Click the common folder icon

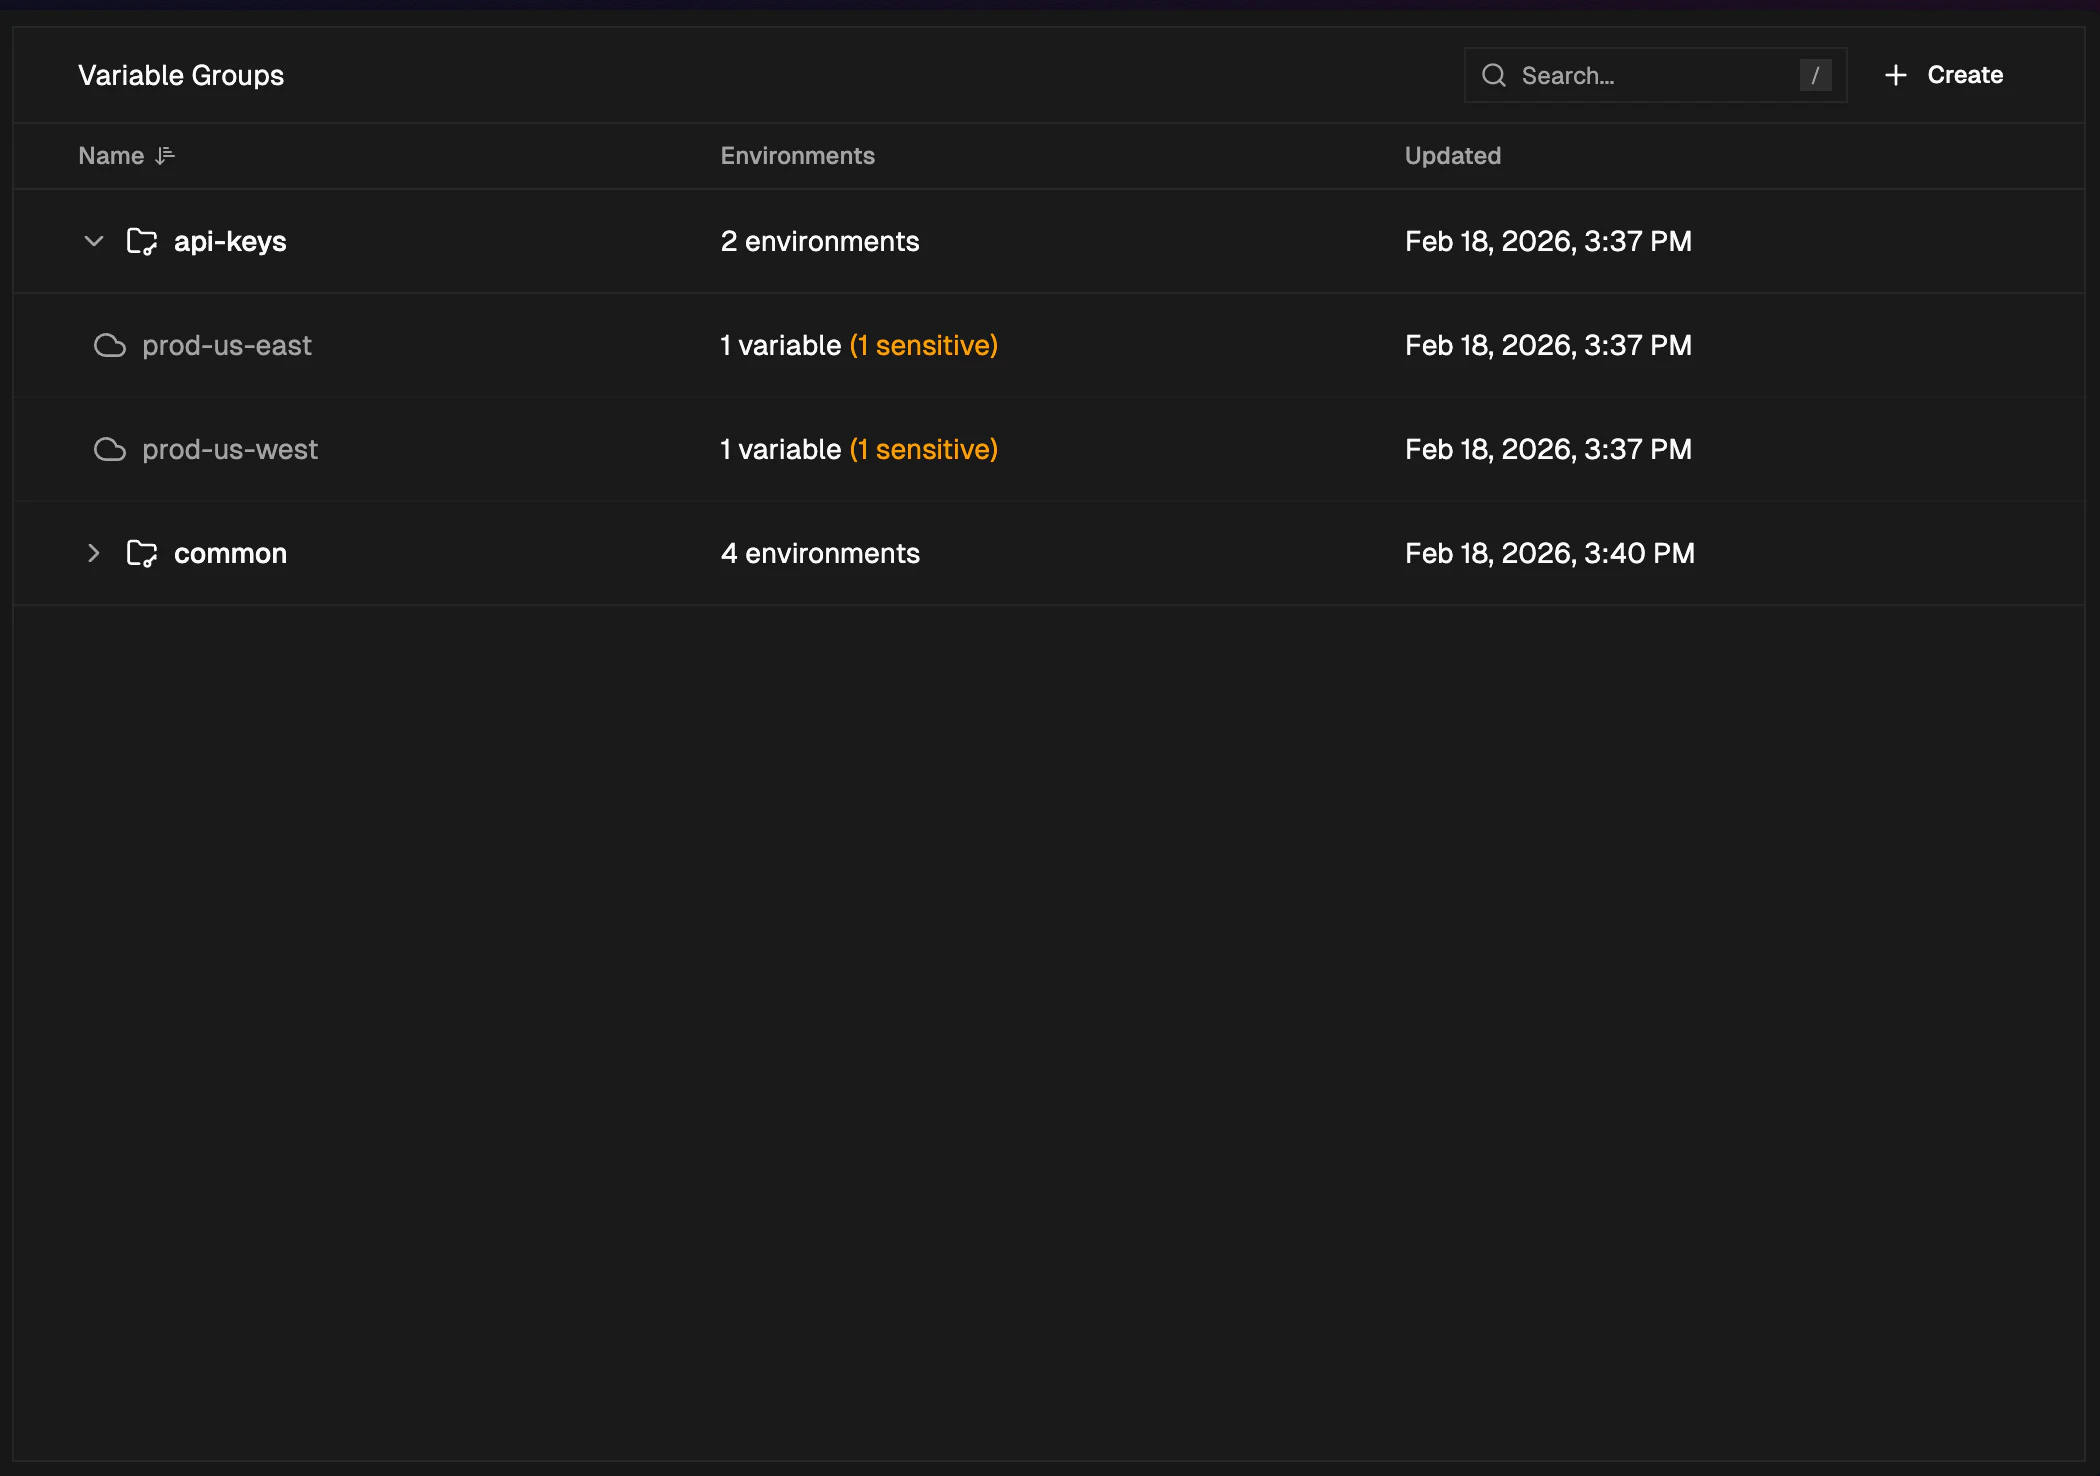click(x=141, y=554)
